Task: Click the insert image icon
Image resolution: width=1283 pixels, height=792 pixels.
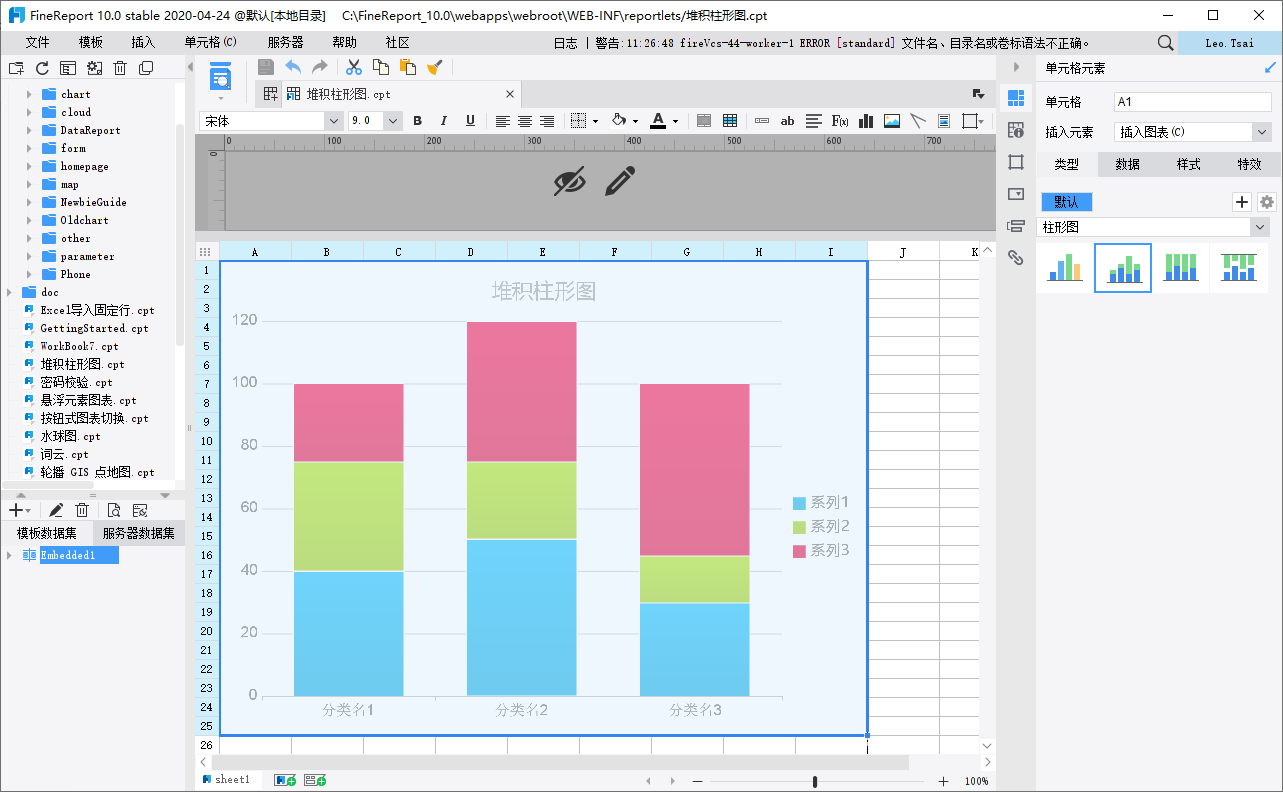Action: tap(892, 121)
